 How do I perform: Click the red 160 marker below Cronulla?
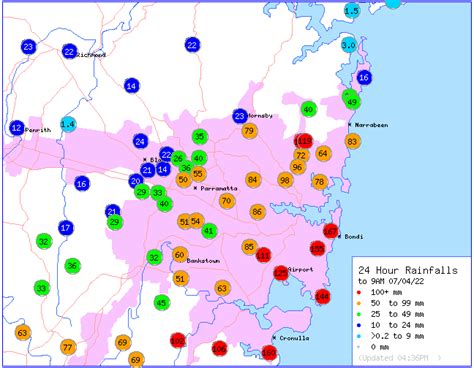click(x=269, y=353)
